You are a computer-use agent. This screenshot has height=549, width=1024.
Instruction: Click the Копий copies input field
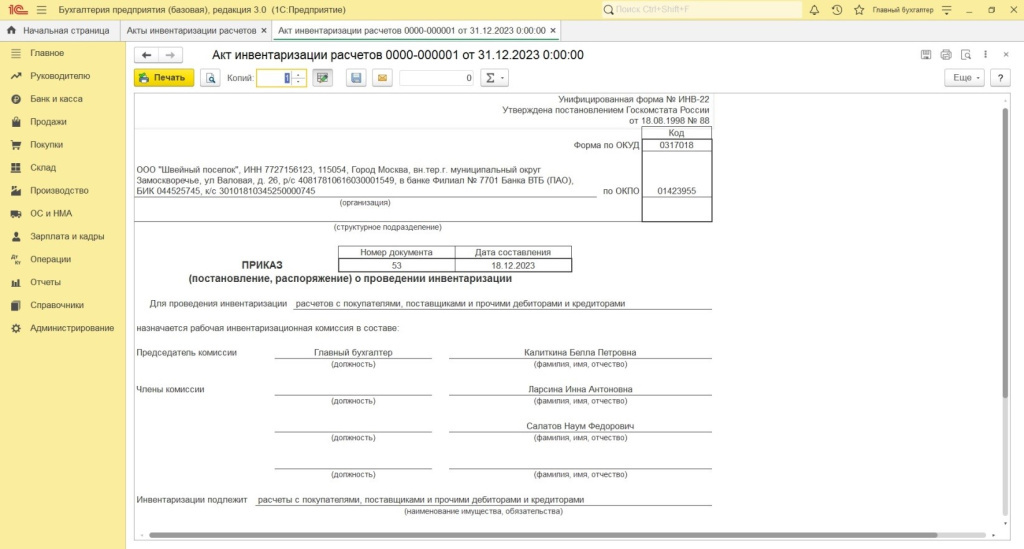(274, 78)
